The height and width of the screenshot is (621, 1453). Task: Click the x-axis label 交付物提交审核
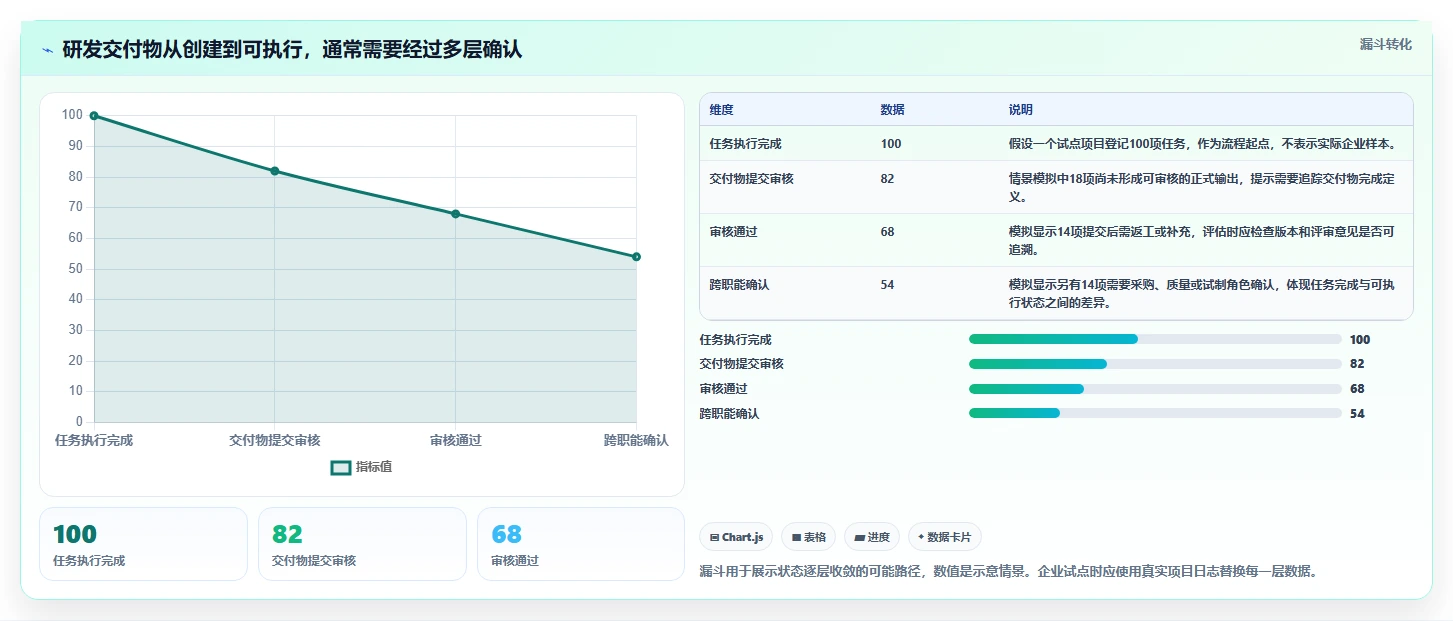(275, 440)
